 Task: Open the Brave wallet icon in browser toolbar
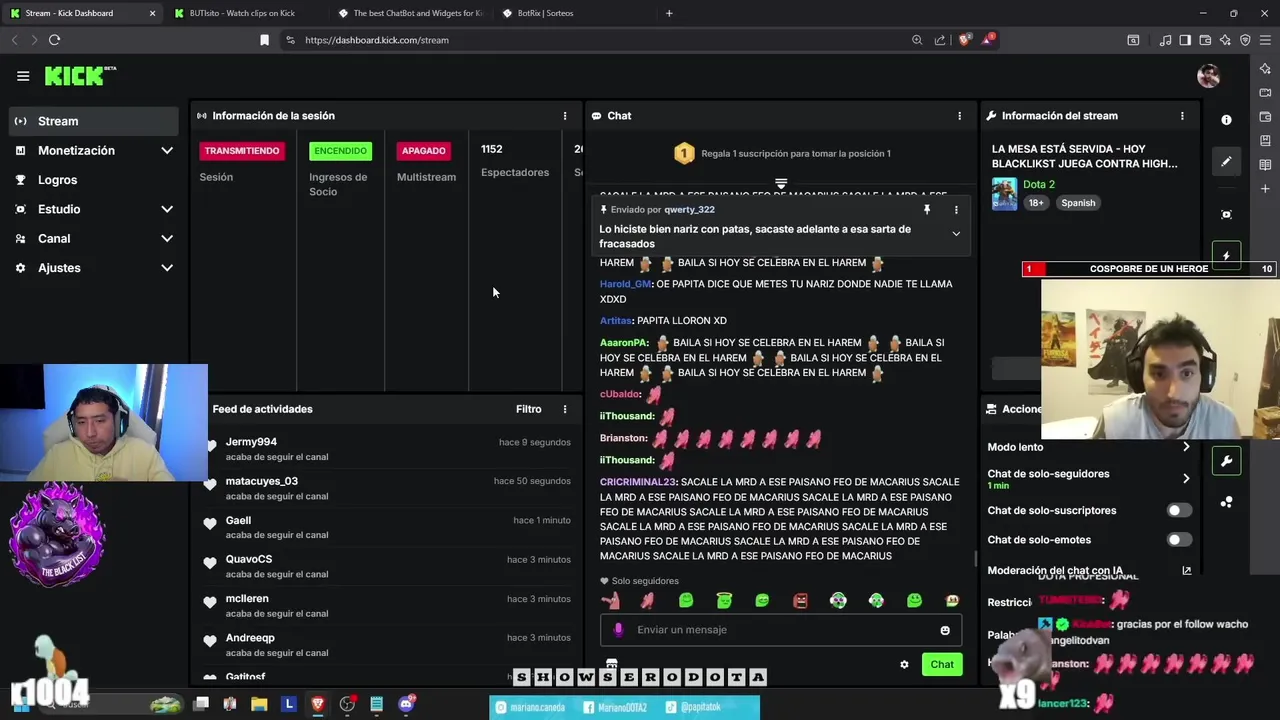click(x=1206, y=40)
